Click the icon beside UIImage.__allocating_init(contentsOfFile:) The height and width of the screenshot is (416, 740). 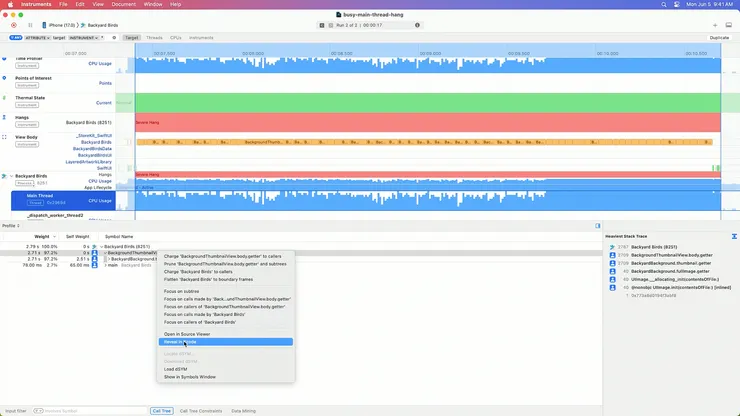pyautogui.click(x=613, y=279)
